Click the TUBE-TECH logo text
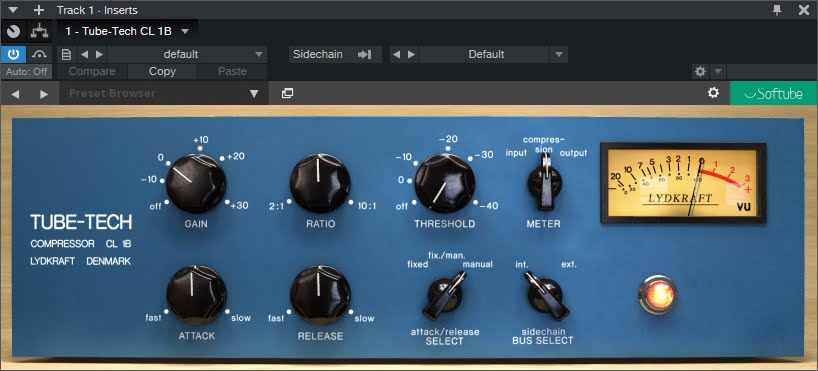This screenshot has width=818, height=371. coord(81,222)
